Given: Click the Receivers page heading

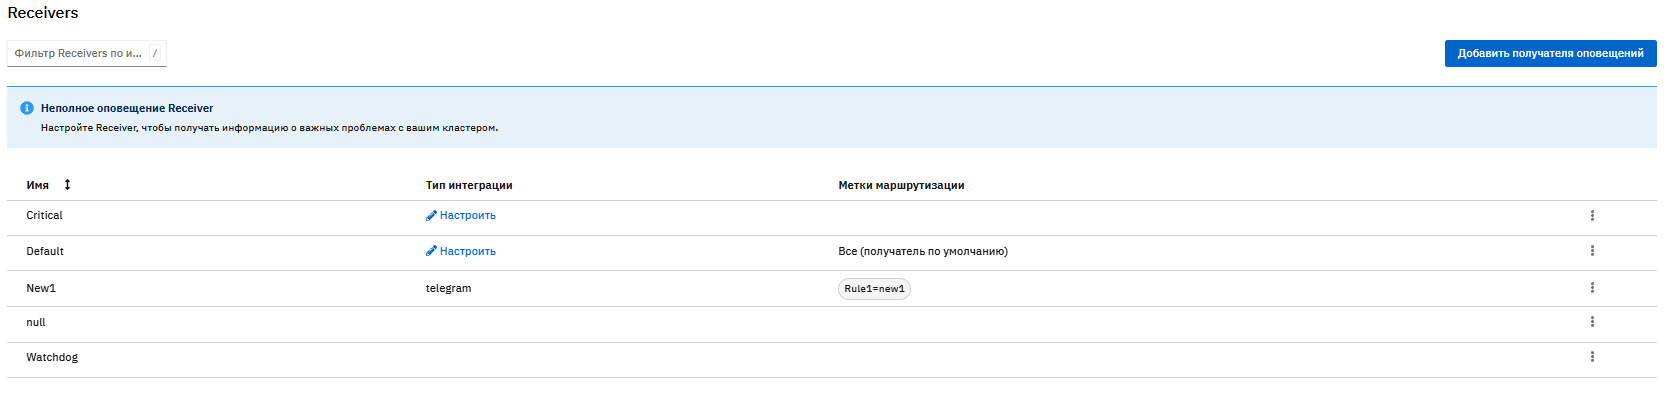Looking at the screenshot, I should [x=43, y=13].
